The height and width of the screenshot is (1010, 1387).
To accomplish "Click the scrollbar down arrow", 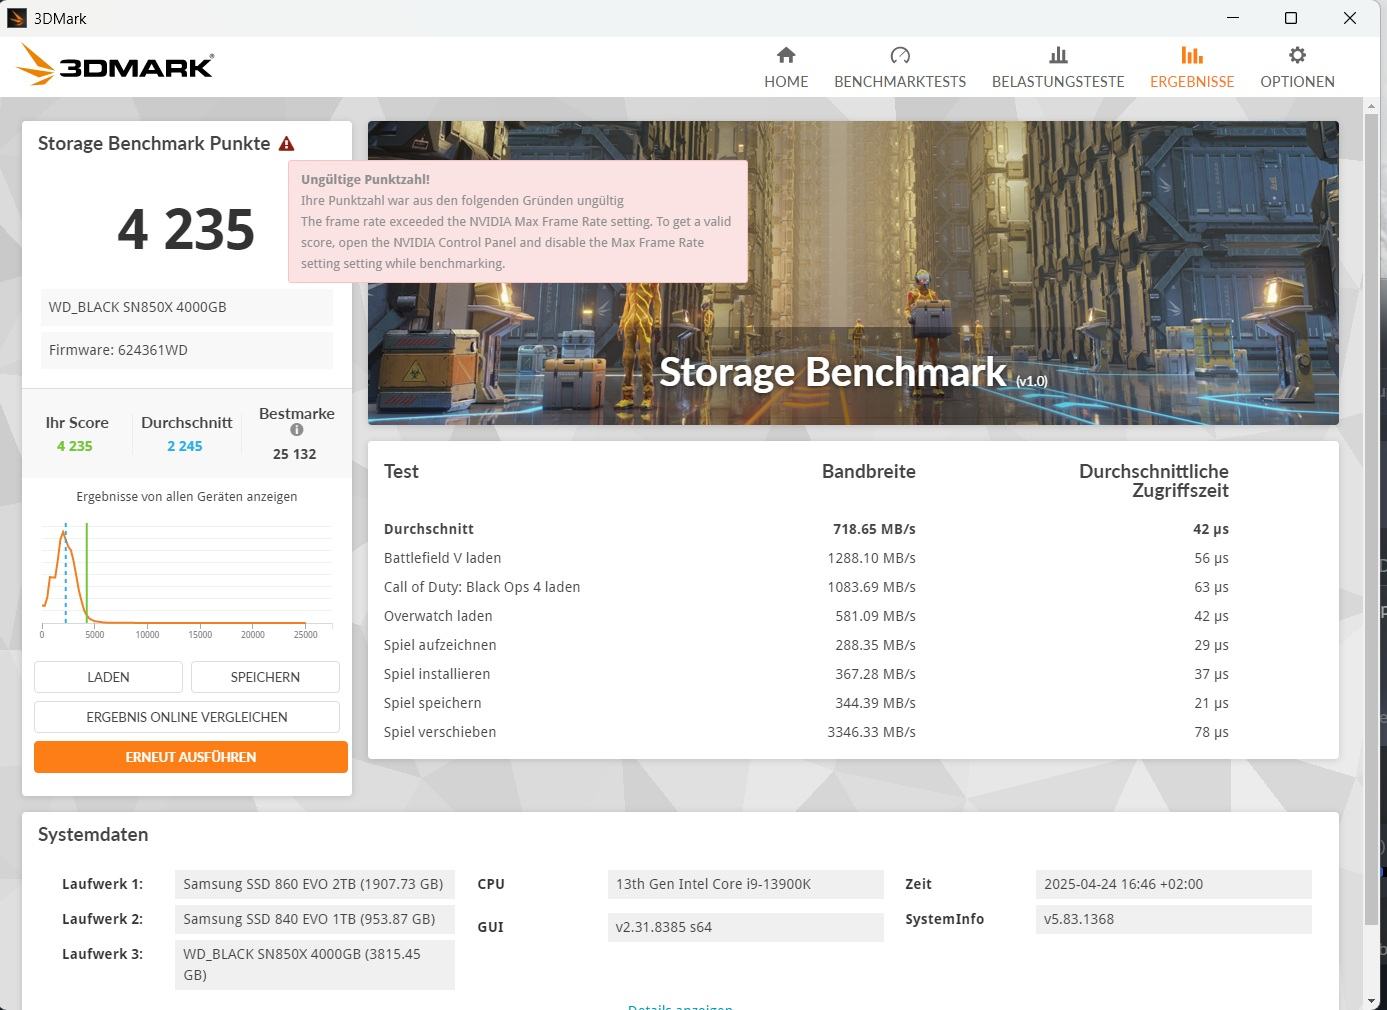I will tap(1371, 1000).
